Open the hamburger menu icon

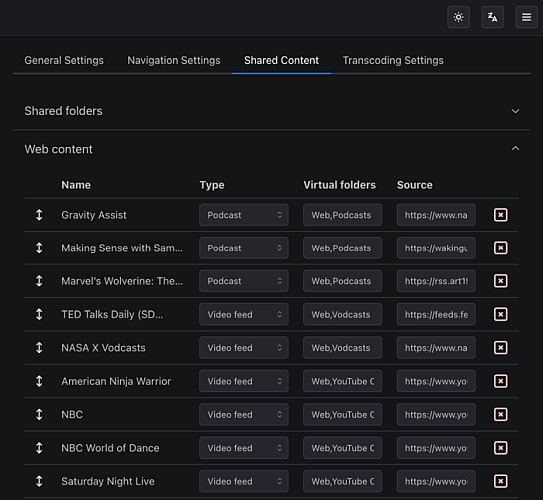coord(526,17)
